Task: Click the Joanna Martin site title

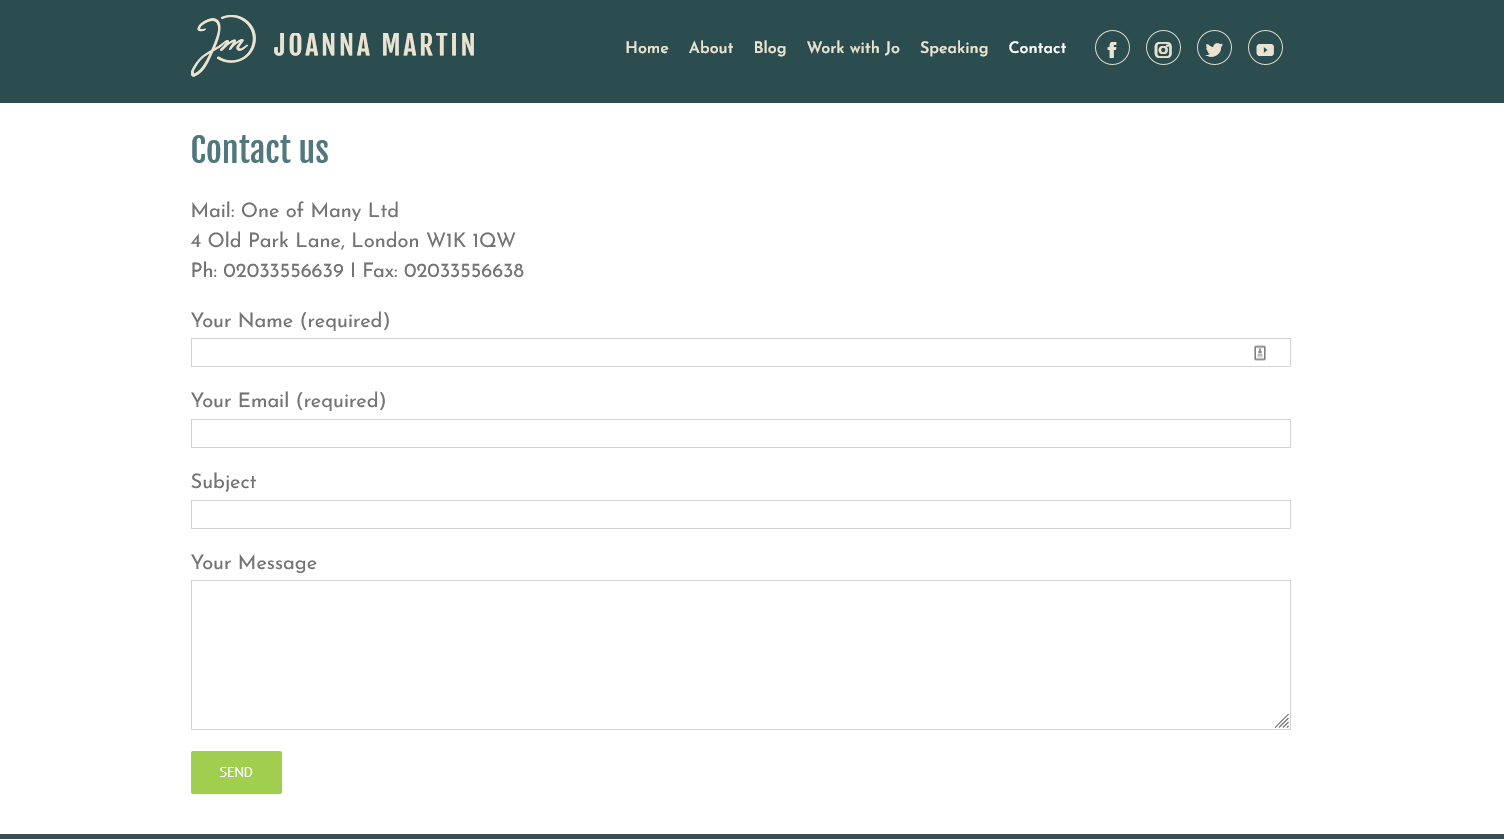Action: [x=374, y=46]
